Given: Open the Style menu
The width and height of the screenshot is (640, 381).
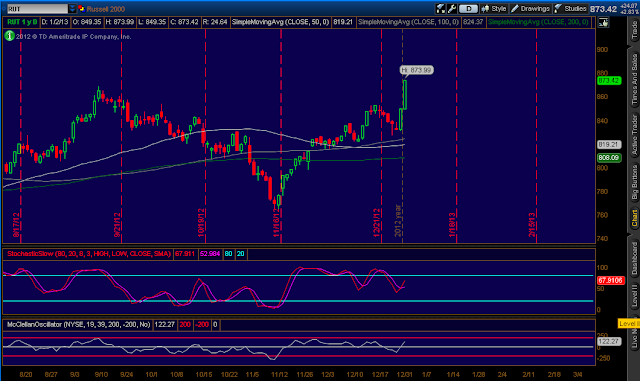Looking at the screenshot, I should tap(494, 9).
